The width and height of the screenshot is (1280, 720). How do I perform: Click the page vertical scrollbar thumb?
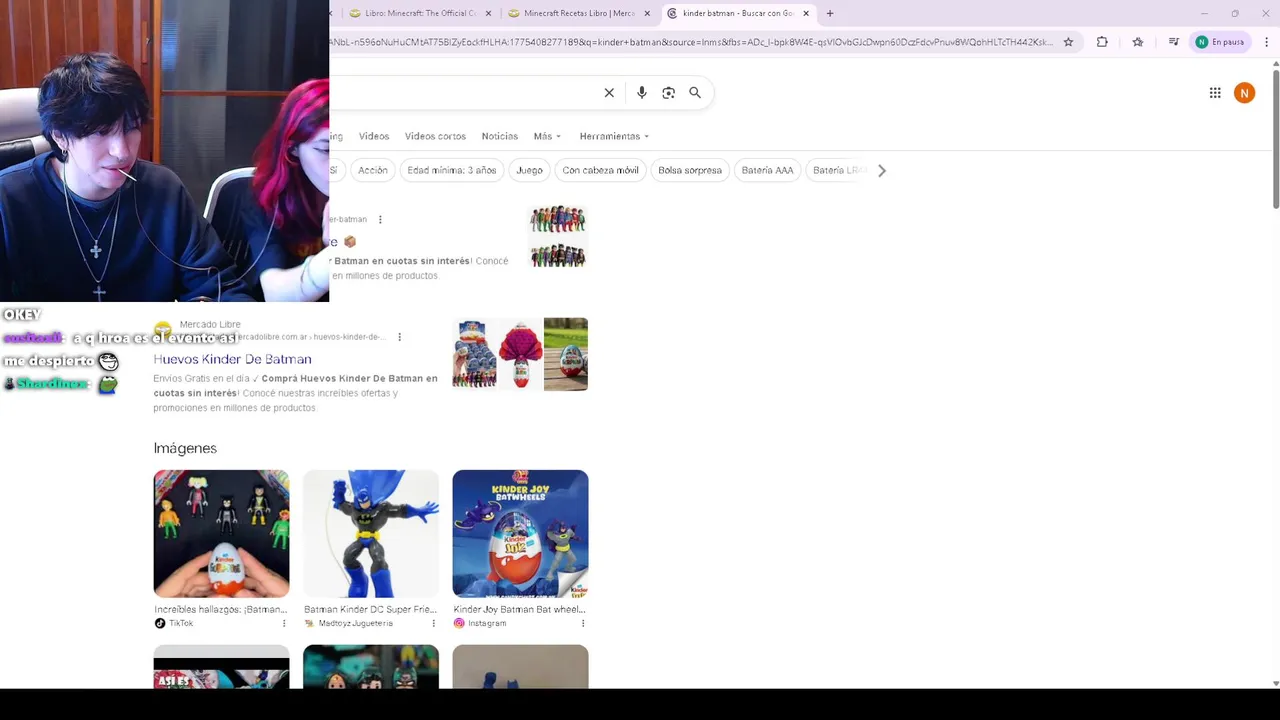tap(1275, 139)
